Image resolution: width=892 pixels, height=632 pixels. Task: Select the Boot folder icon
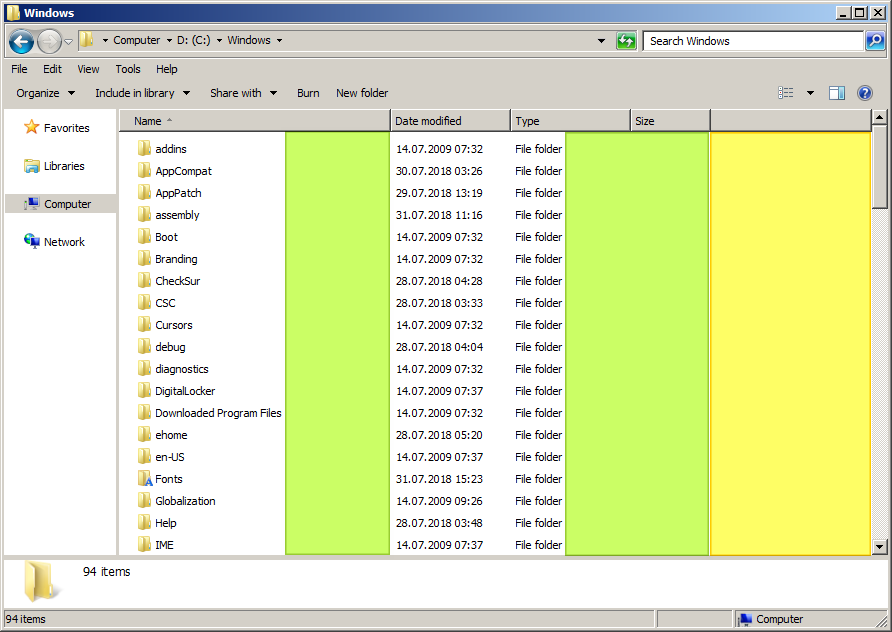(x=144, y=237)
